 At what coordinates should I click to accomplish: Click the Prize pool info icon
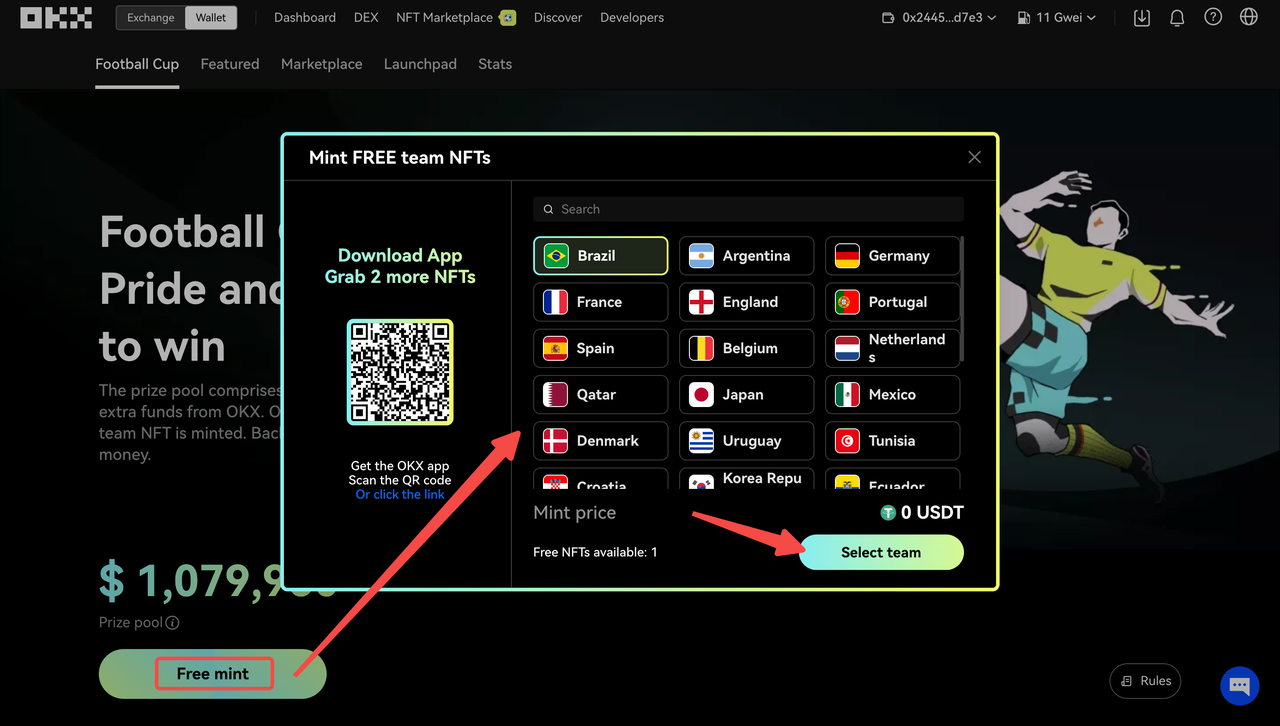(172, 623)
